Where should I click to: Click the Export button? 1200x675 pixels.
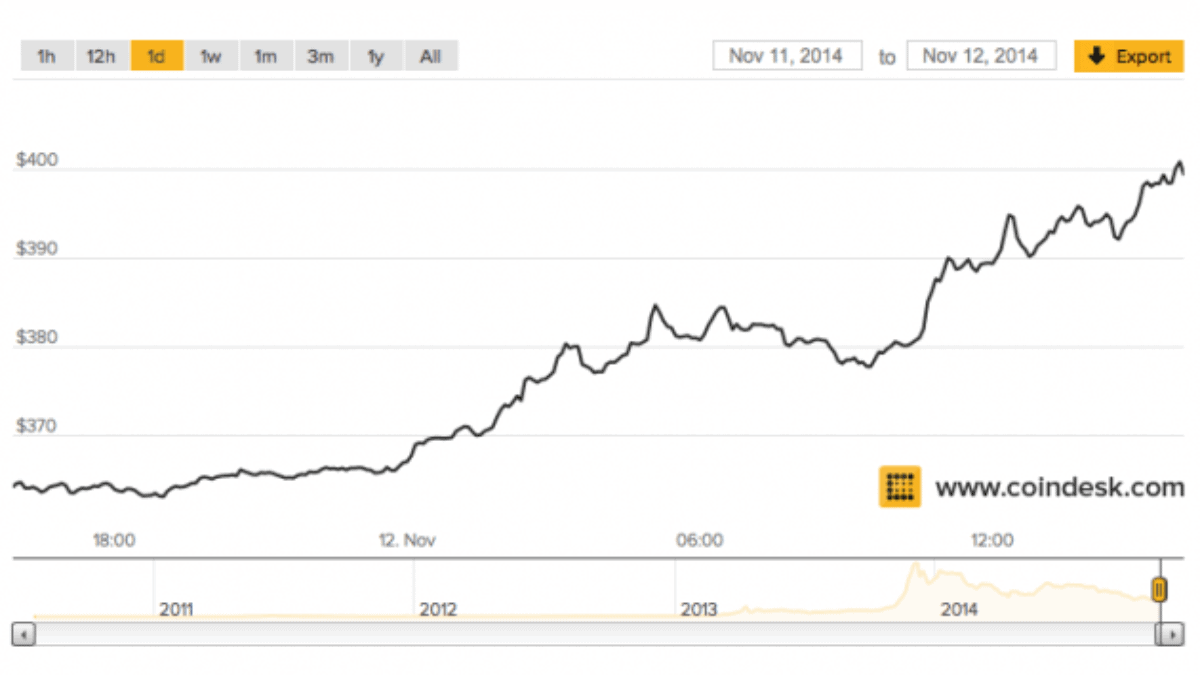(x=1128, y=56)
